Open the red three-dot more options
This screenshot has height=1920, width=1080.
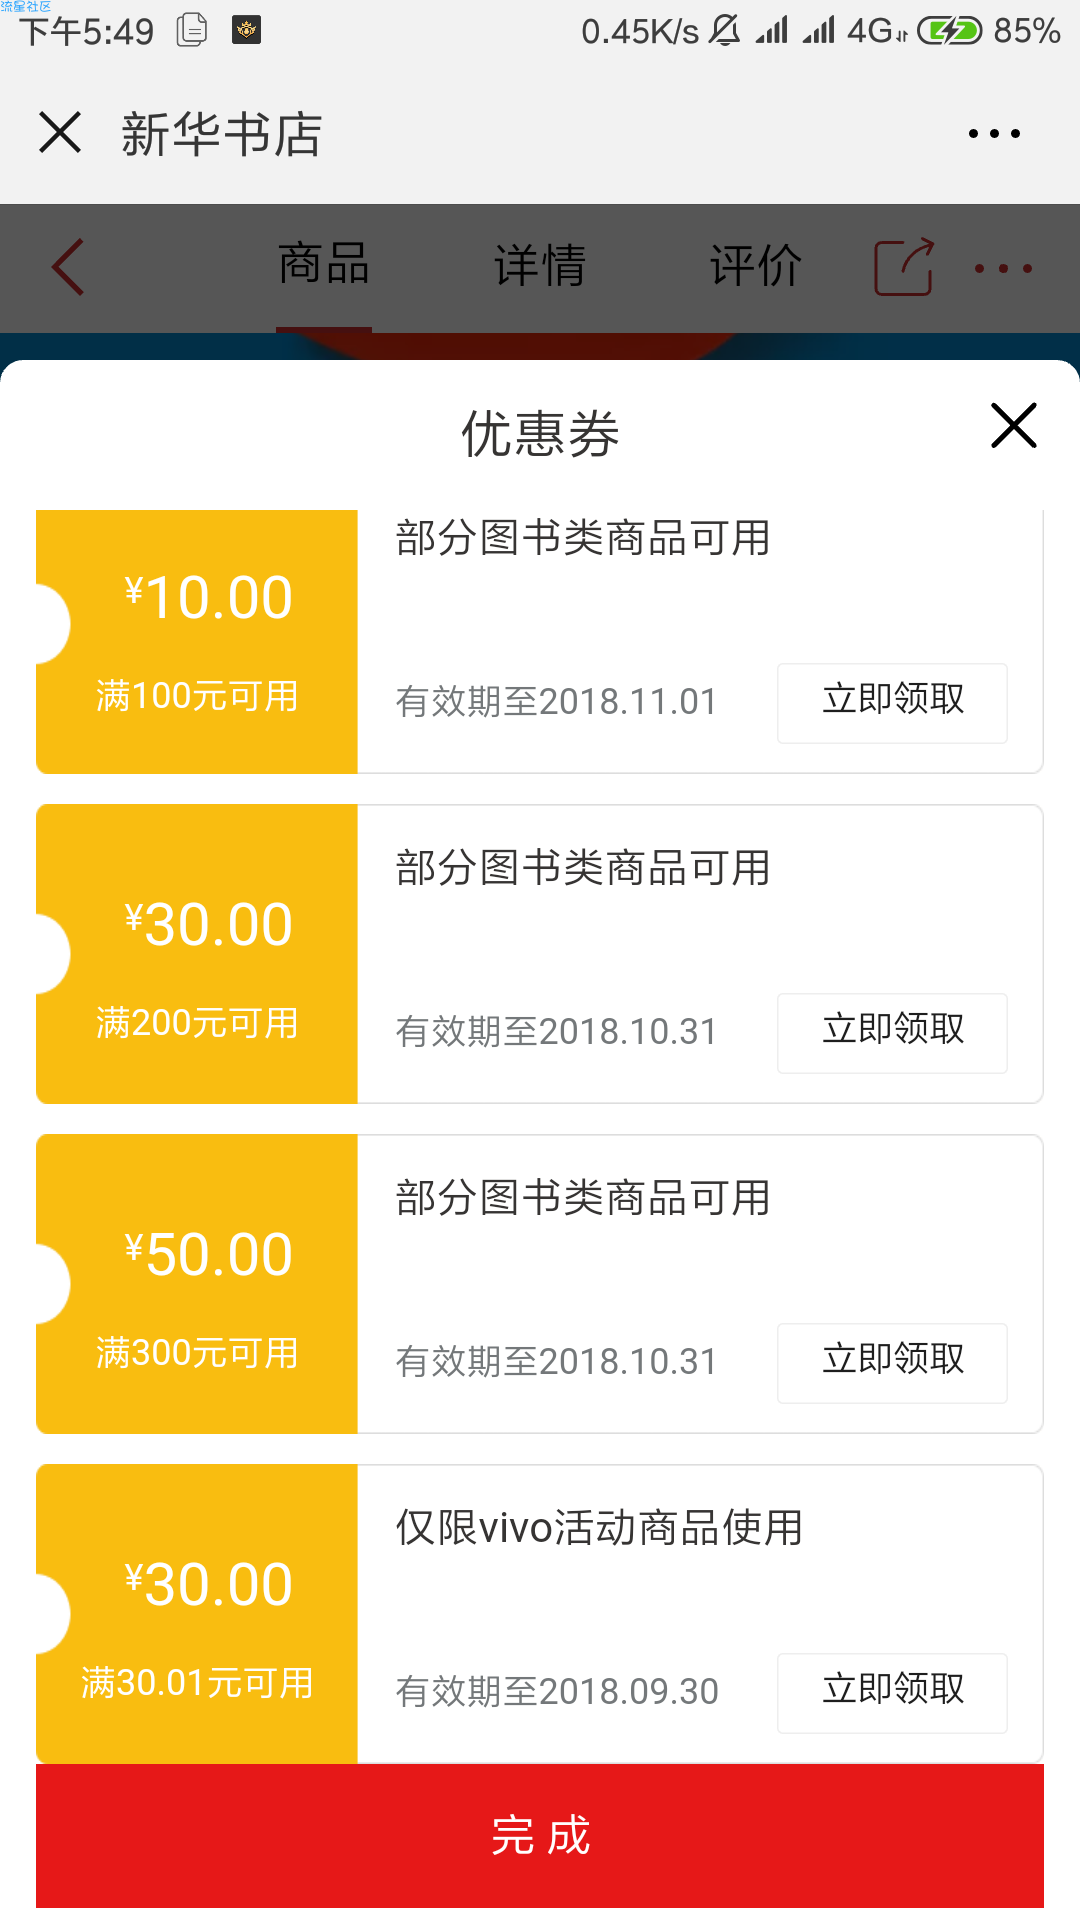click(1003, 268)
